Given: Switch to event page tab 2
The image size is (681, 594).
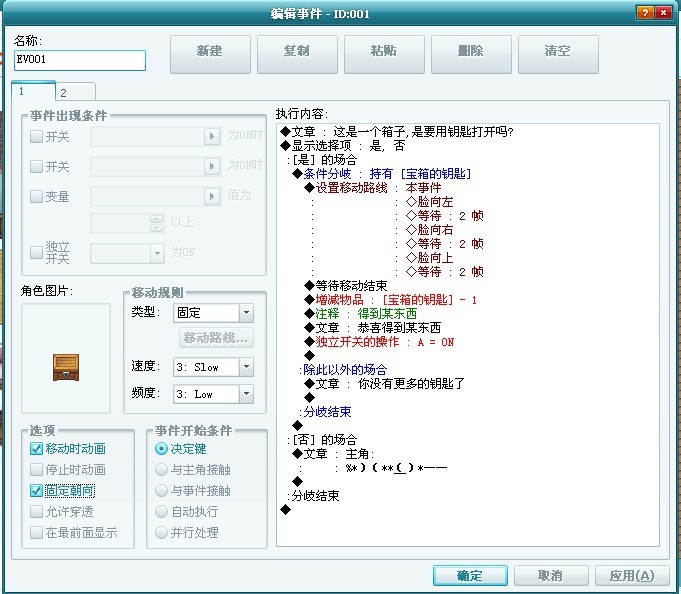Looking at the screenshot, I should click(x=76, y=92).
